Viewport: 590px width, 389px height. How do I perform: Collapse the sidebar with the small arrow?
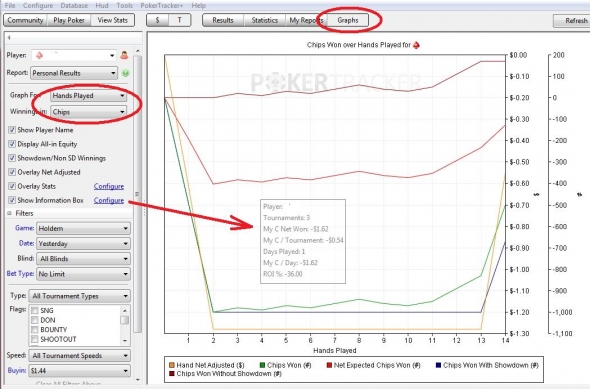pyautogui.click(x=9, y=38)
